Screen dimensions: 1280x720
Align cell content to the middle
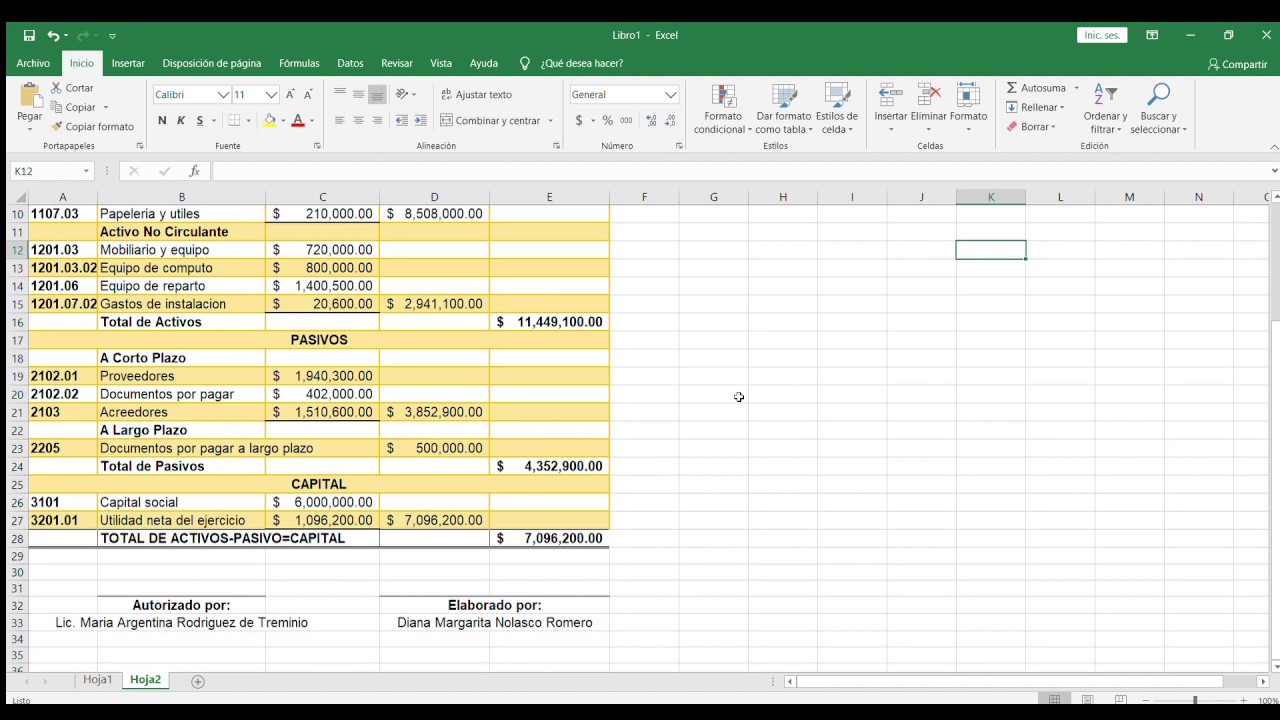(x=358, y=94)
